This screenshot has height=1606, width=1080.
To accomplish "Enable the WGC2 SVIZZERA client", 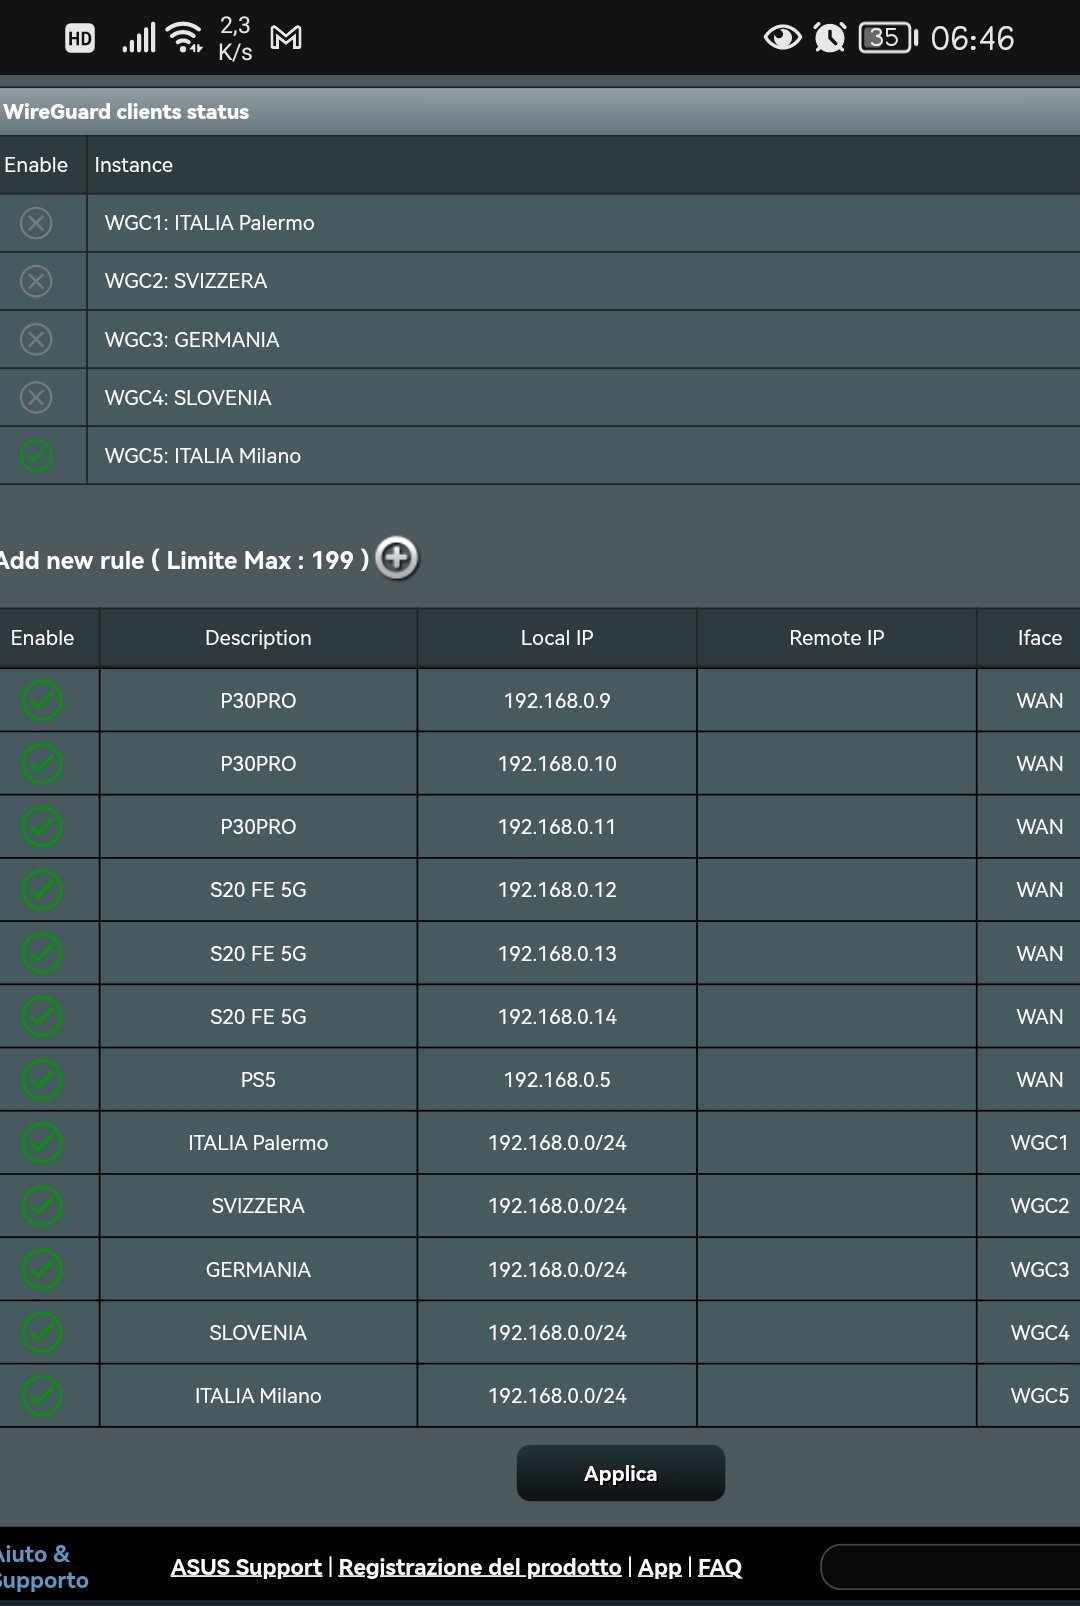I will 36,281.
